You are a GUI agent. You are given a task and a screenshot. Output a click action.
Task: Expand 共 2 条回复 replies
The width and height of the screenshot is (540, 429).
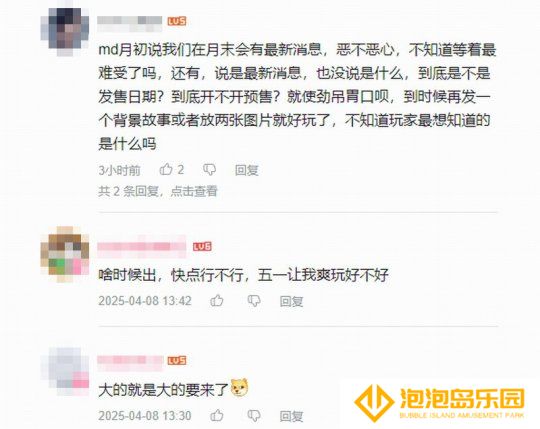[x=158, y=191]
